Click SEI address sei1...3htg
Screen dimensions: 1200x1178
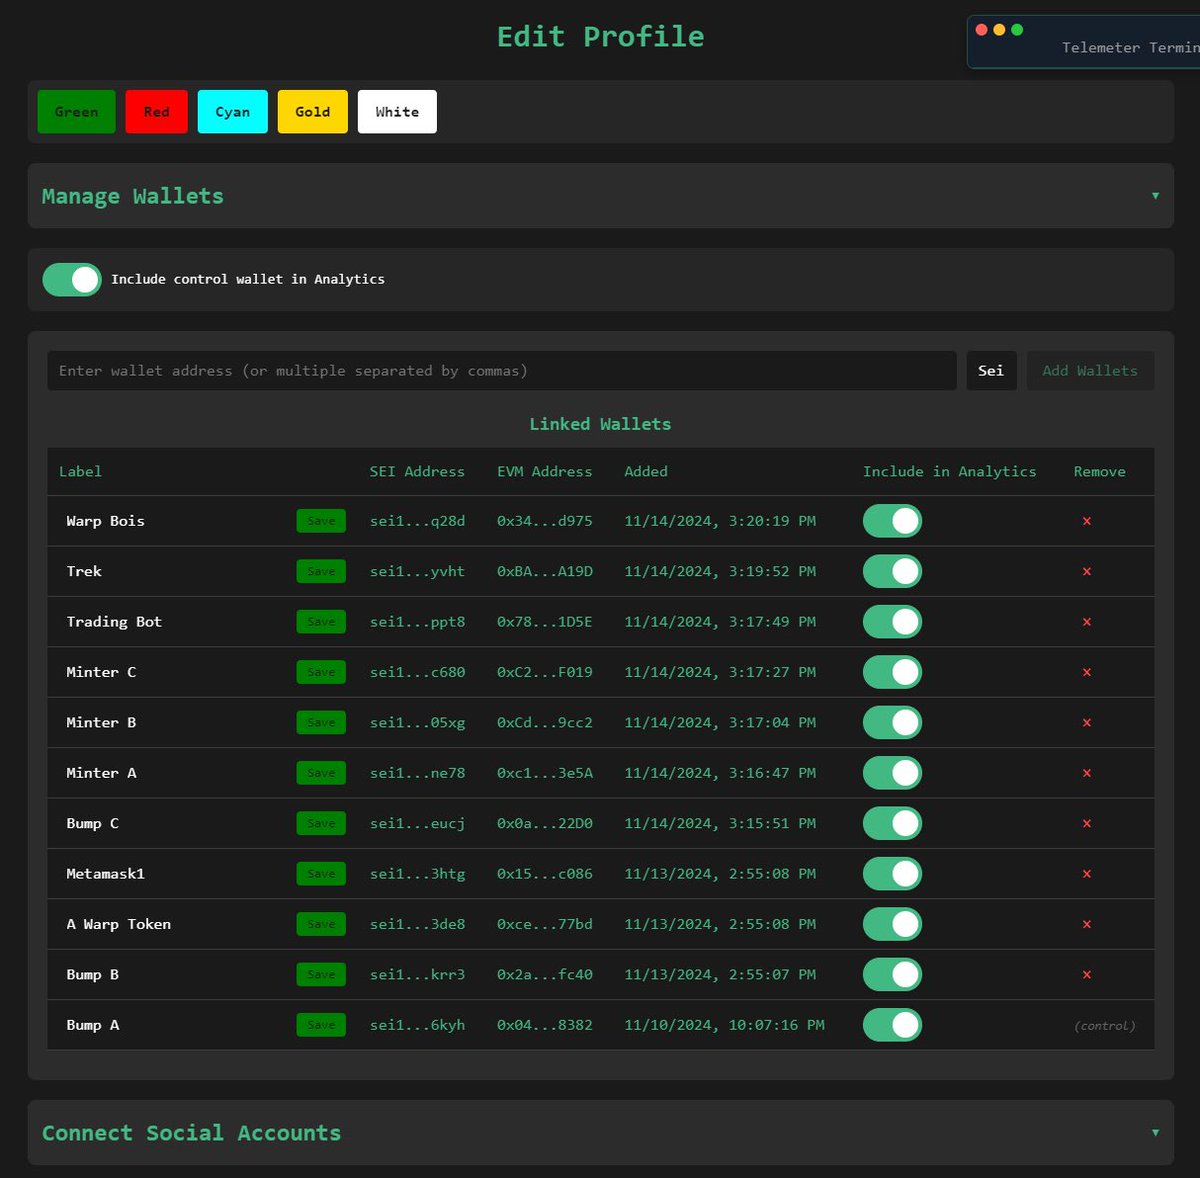(417, 874)
